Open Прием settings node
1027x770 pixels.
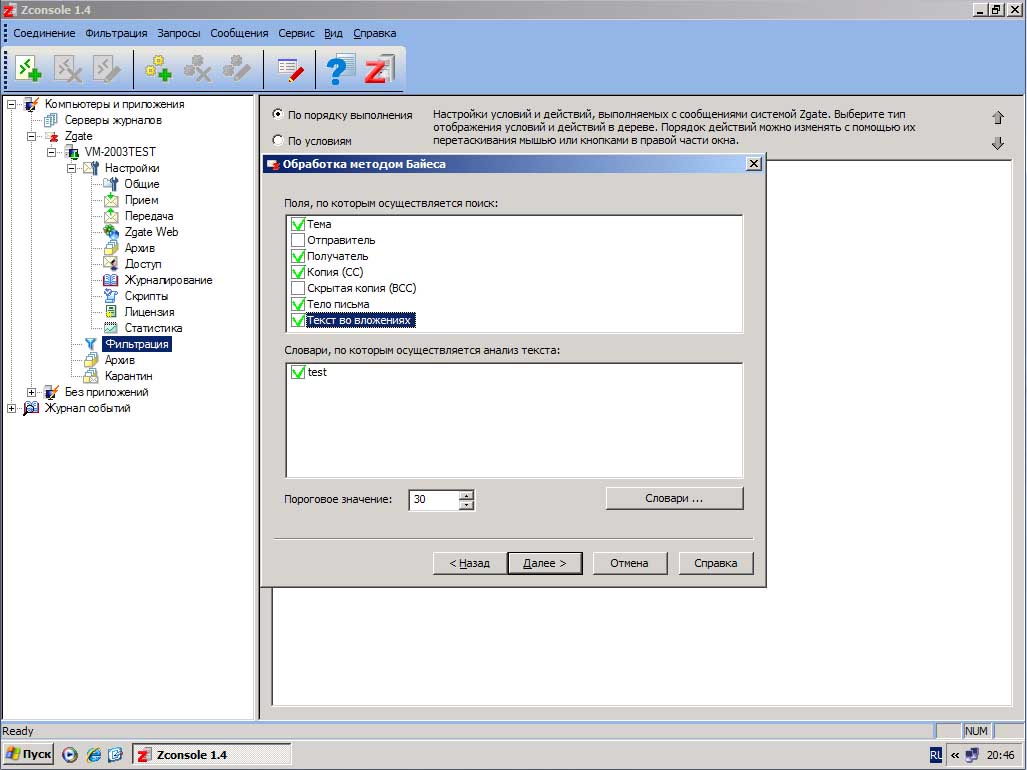141,200
